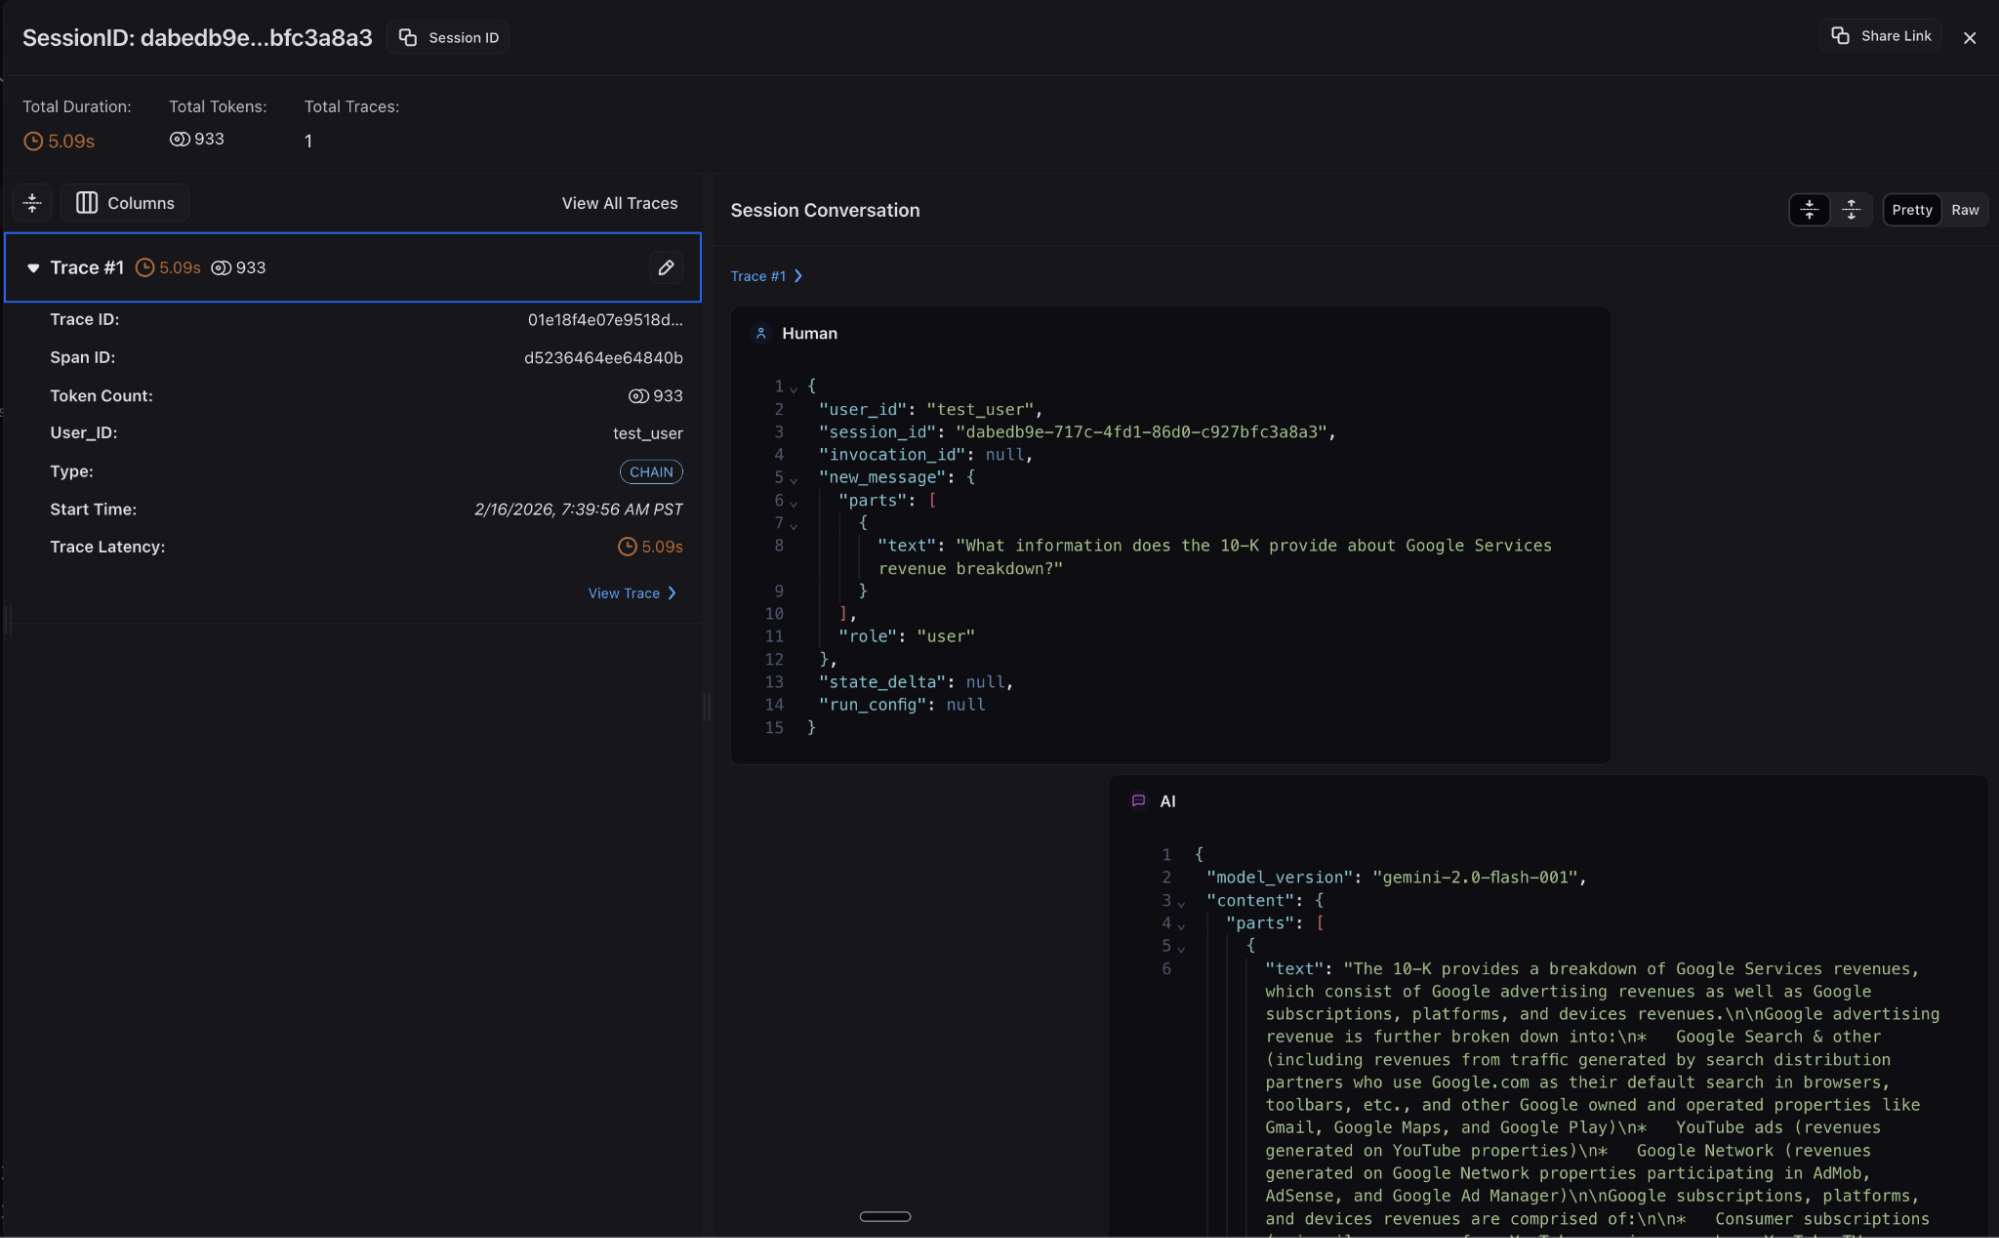
Task: Collapse all messages icon in Session Conversation
Action: pos(1809,210)
